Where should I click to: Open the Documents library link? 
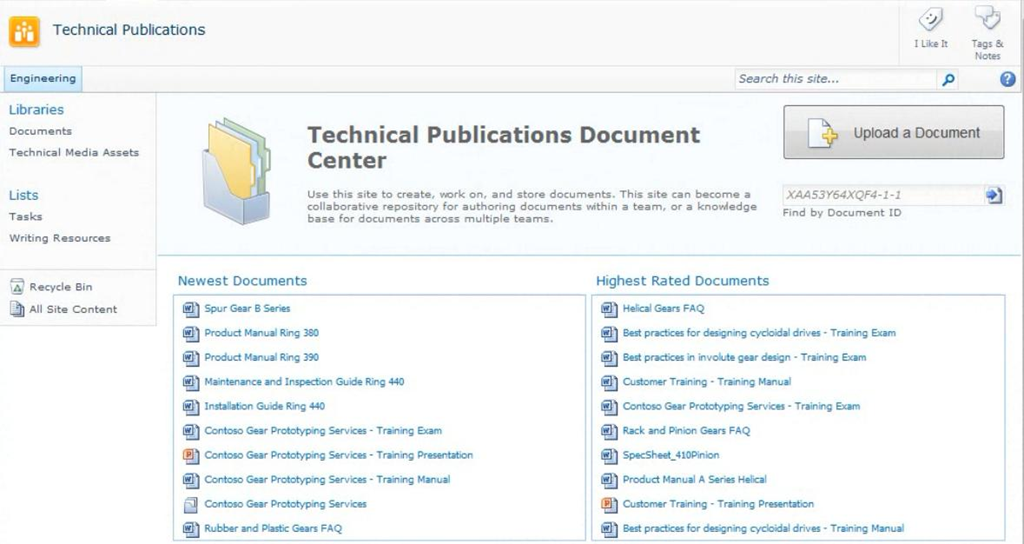[x=40, y=131]
